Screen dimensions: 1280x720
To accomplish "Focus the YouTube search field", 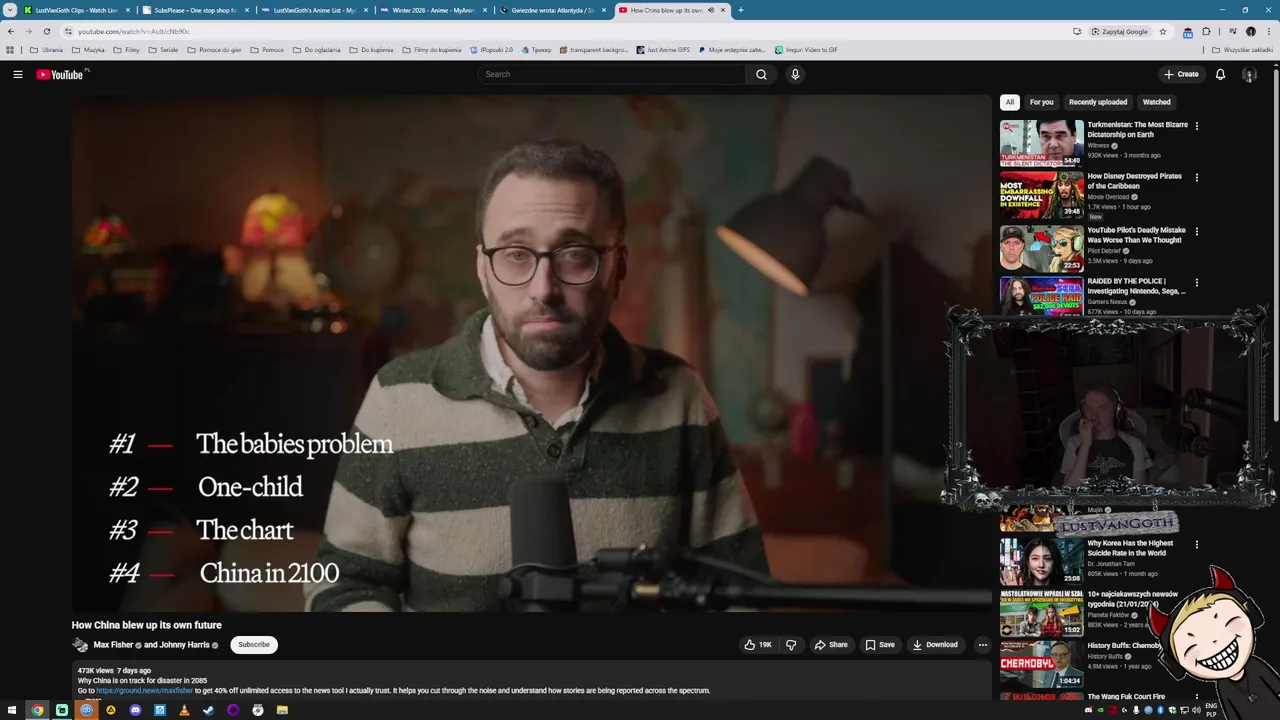I will coord(611,74).
